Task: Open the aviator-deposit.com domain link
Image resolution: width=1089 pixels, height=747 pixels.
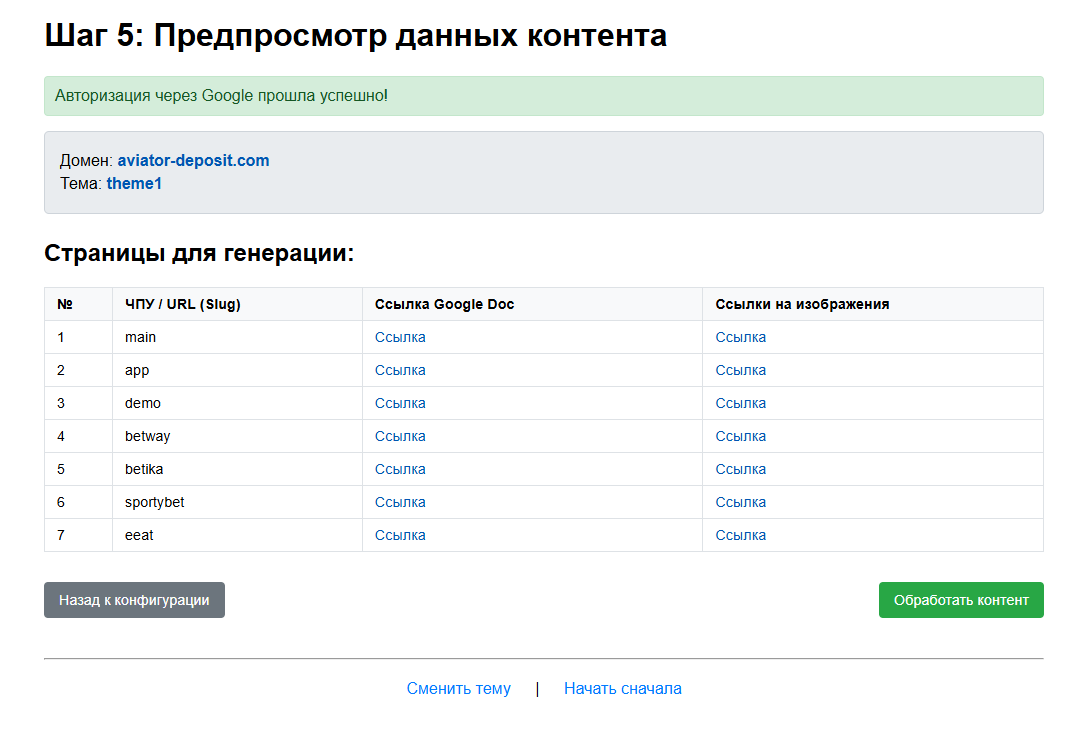Action: coord(193,160)
